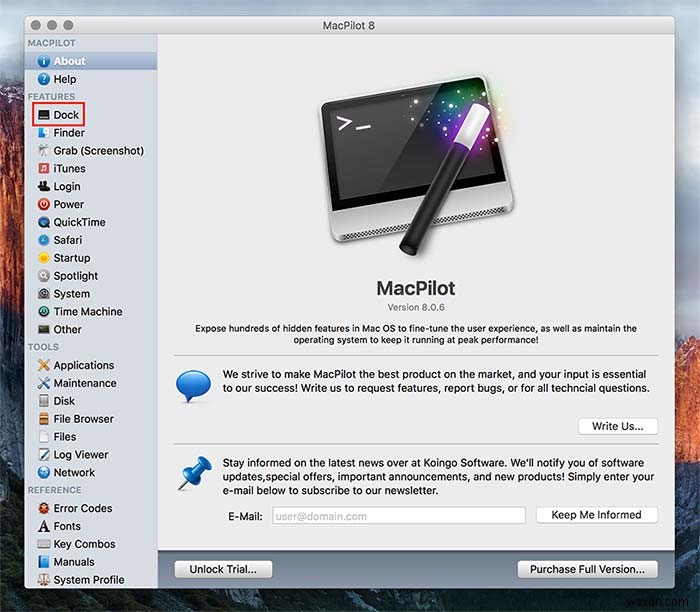This screenshot has height=612, width=700.
Task: Open the QuickTime icon
Action: tap(44, 222)
